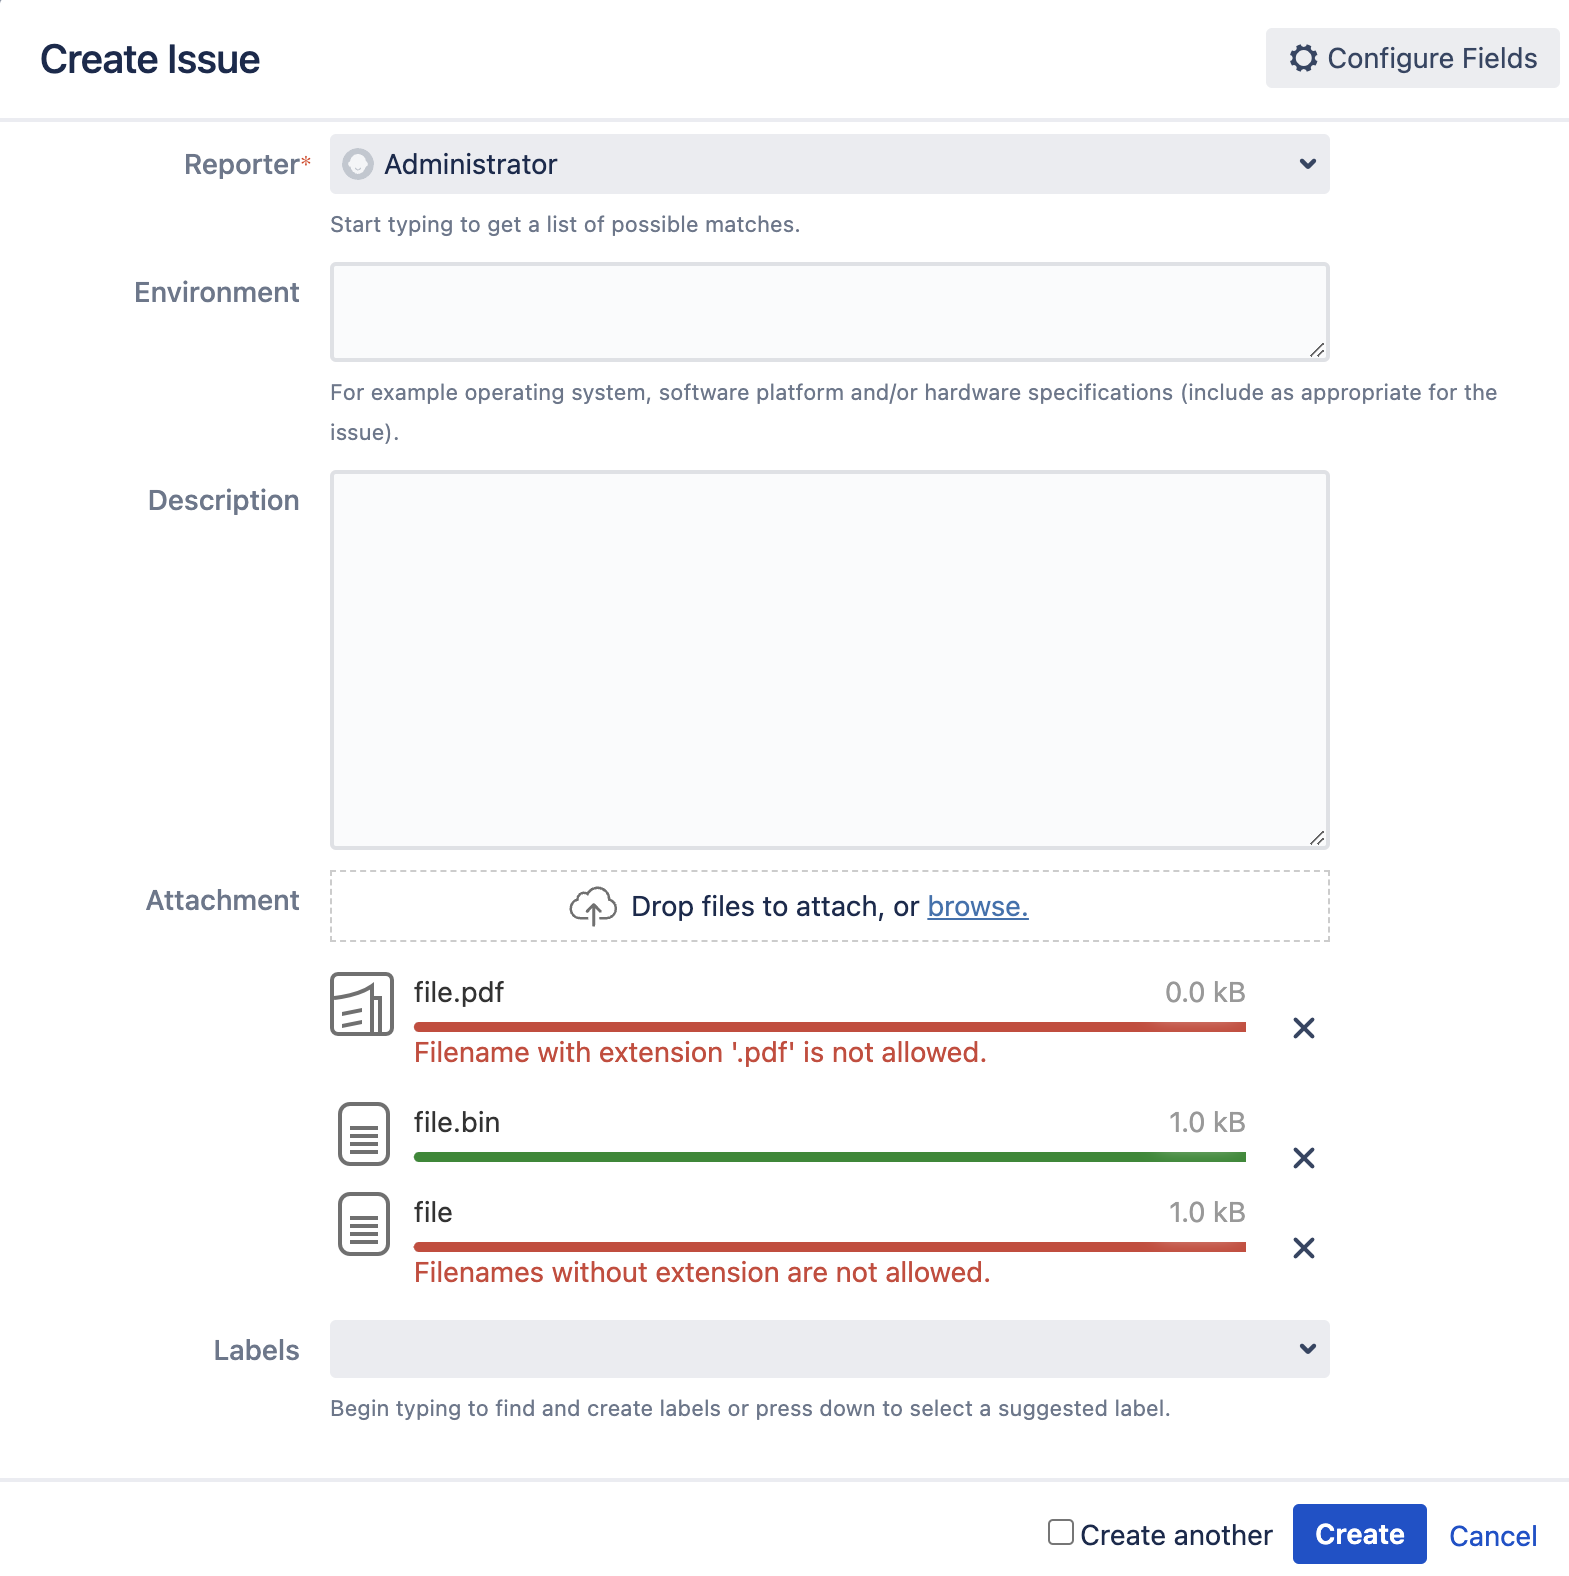Click the Description resize handle
This screenshot has height=1576, width=1569.
pos(1317,838)
